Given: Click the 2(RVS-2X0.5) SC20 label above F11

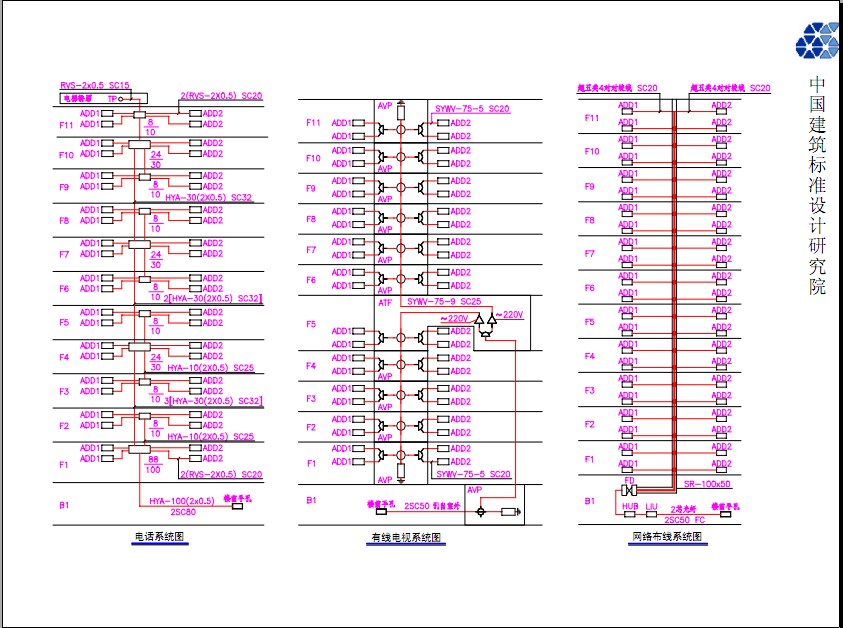Looking at the screenshot, I should 221,96.
